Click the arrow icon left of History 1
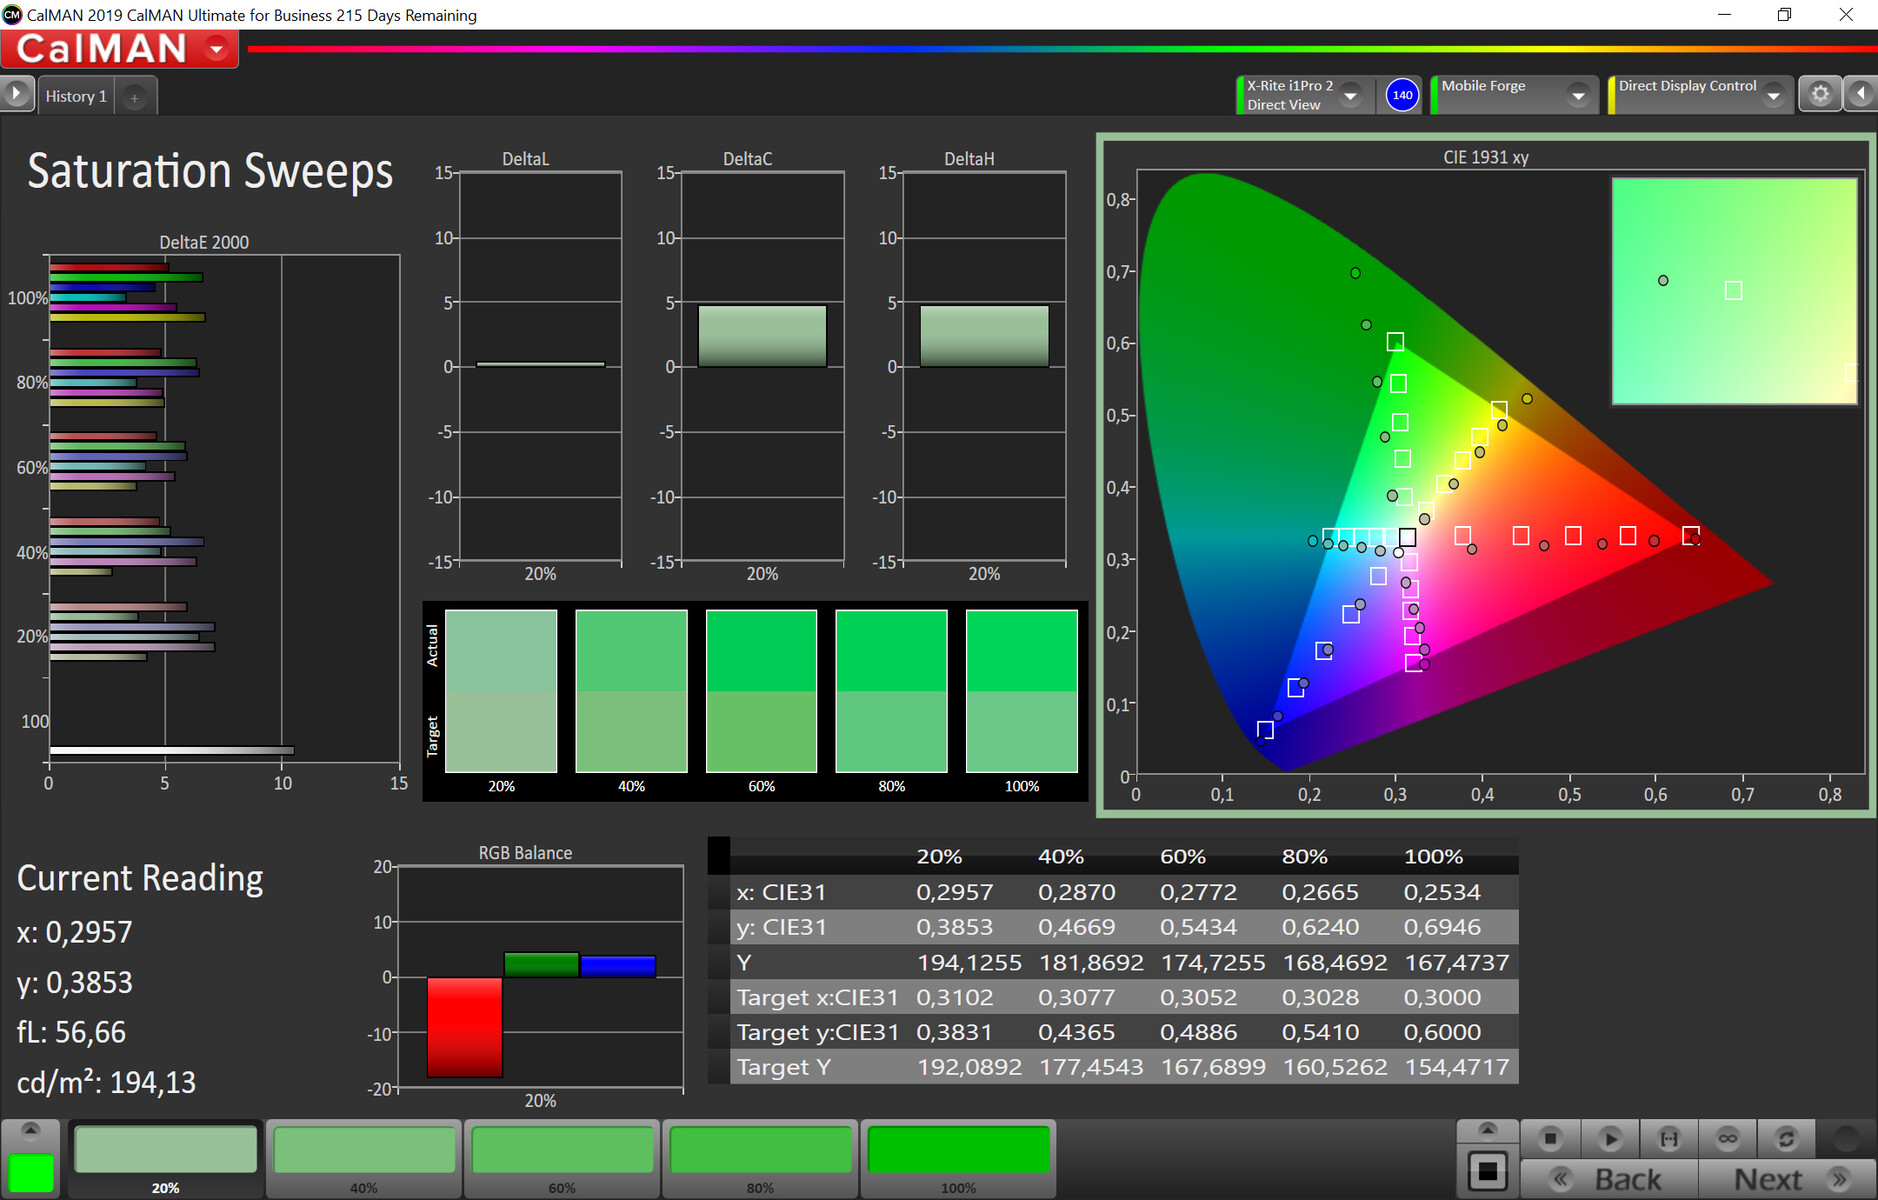 coord(17,94)
